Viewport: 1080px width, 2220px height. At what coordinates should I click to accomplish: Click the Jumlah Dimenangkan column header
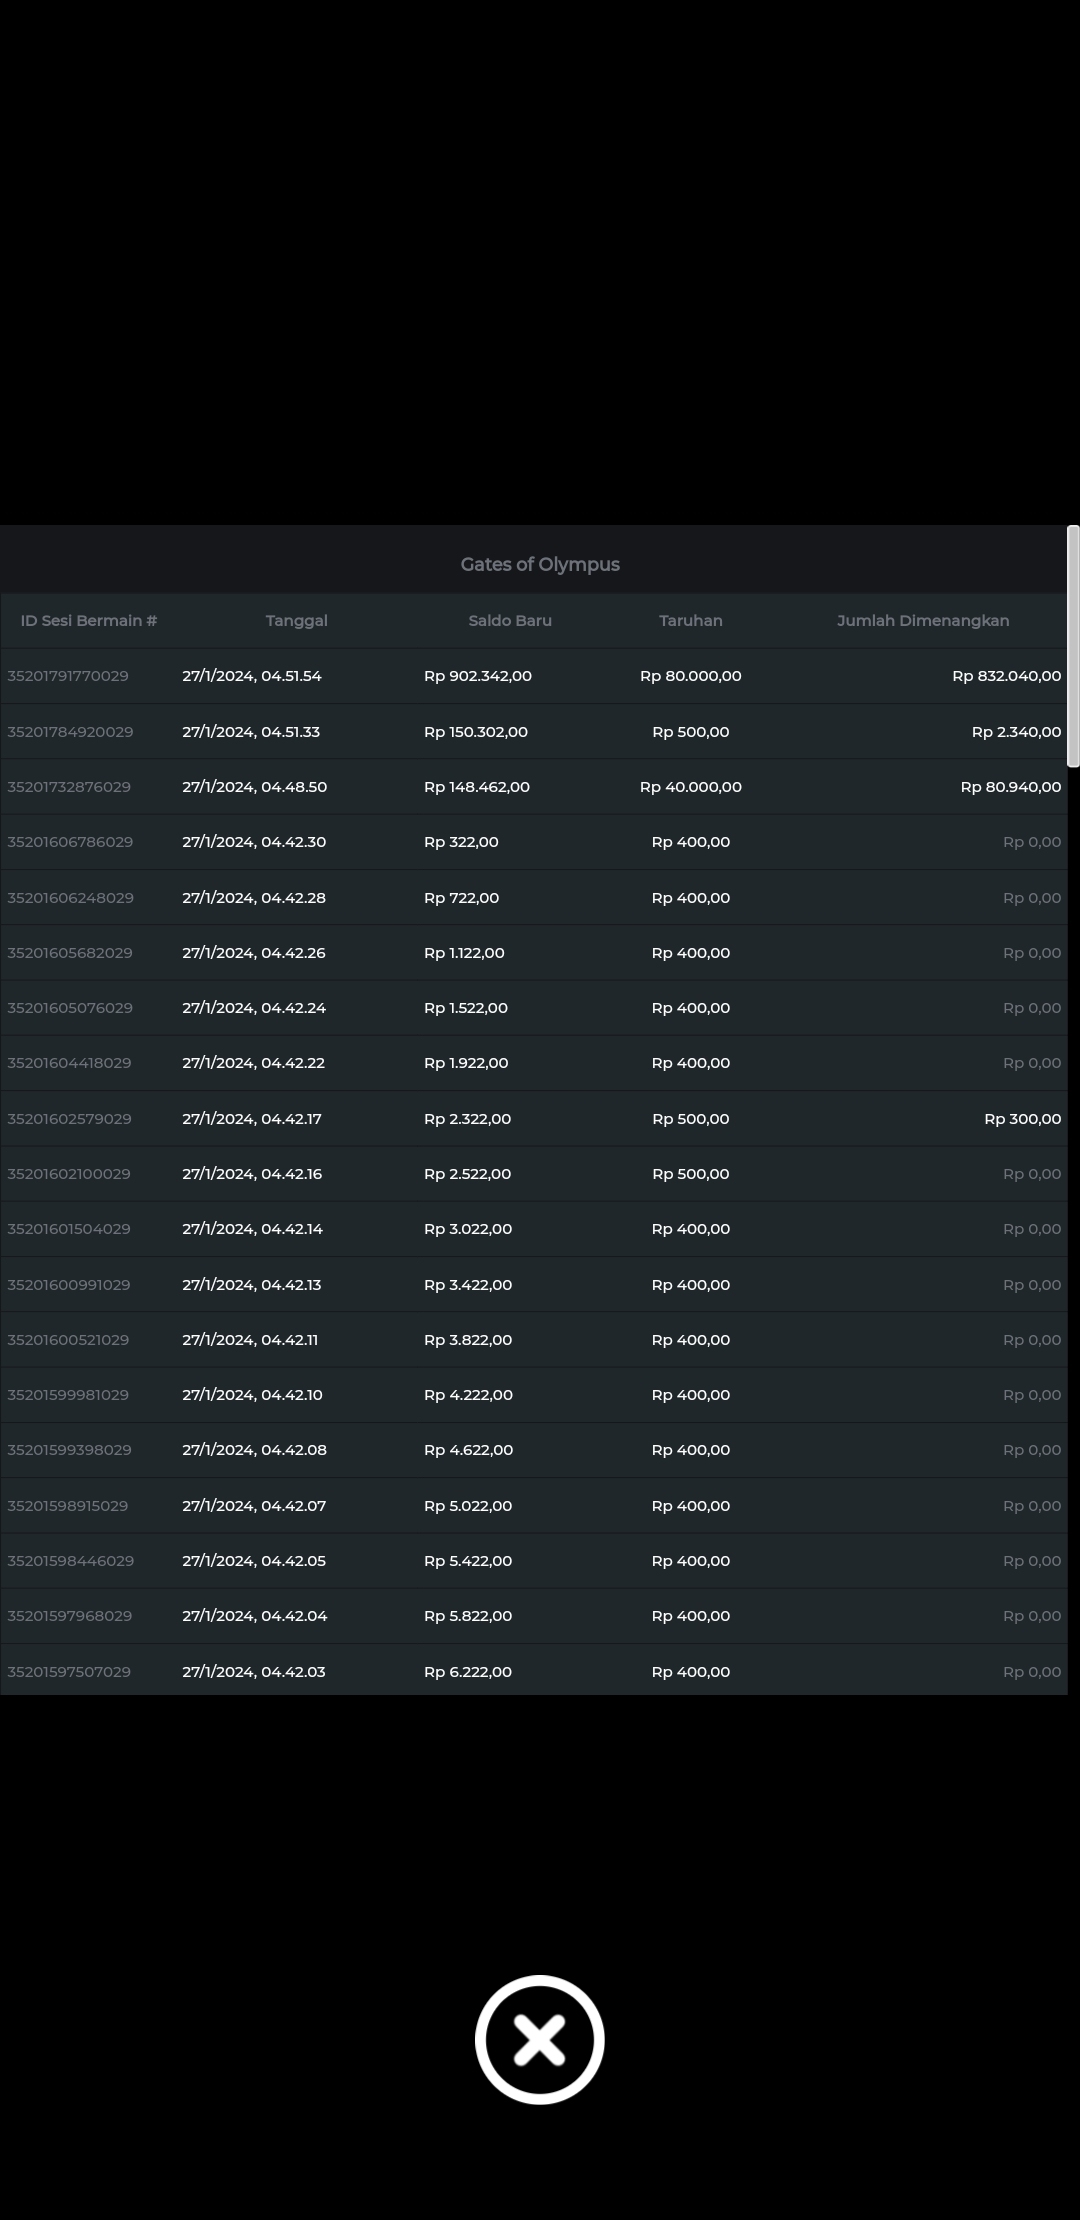tap(922, 620)
